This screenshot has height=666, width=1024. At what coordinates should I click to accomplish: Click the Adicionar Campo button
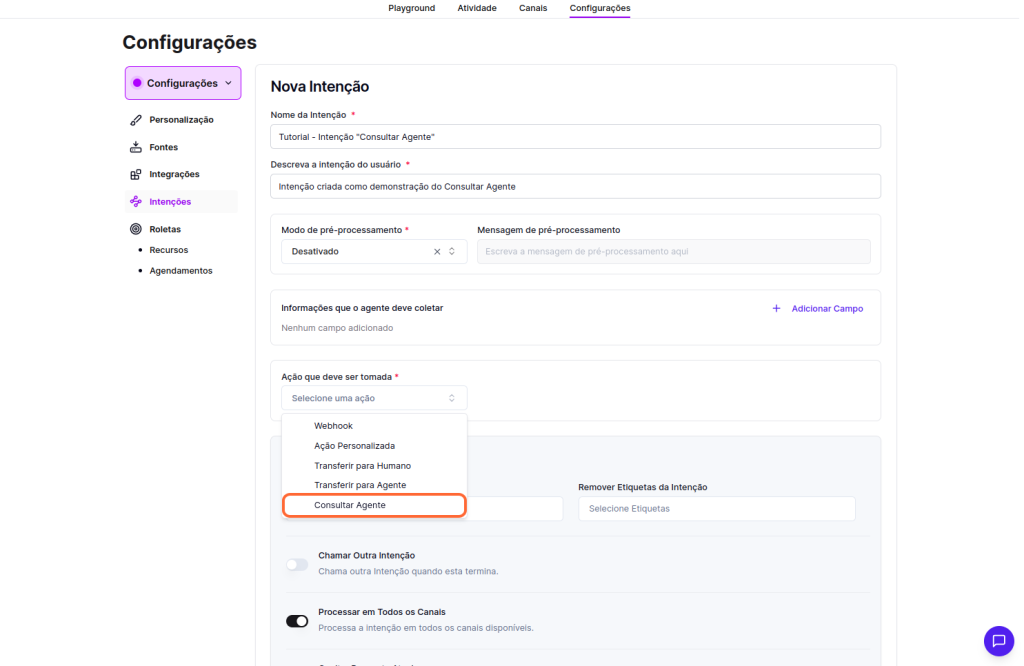pos(826,309)
